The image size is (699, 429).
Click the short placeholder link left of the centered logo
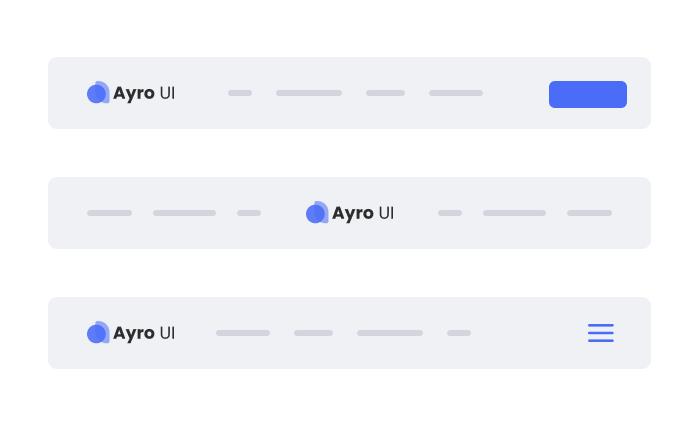[249, 213]
